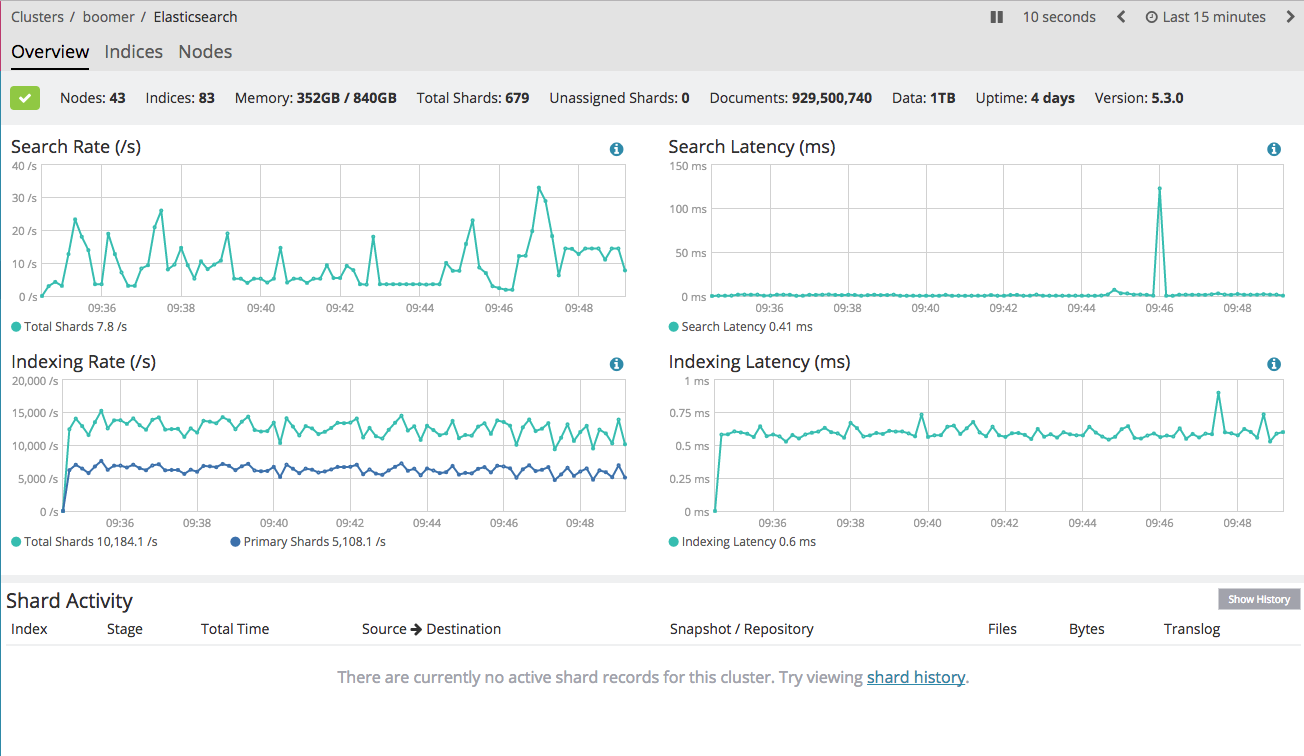1304x756 pixels.
Task: Toggle Total Shards 10,184.1 /s legend series
Action: click(x=84, y=541)
